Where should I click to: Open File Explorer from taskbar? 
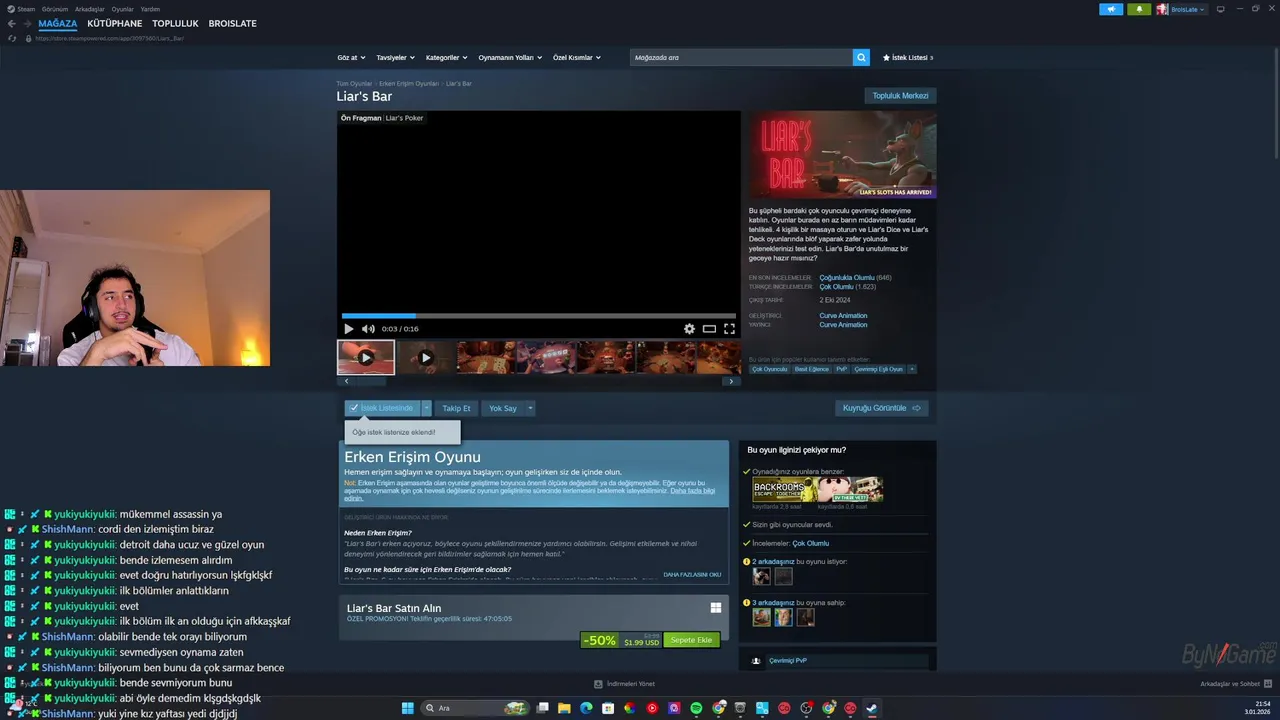564,708
